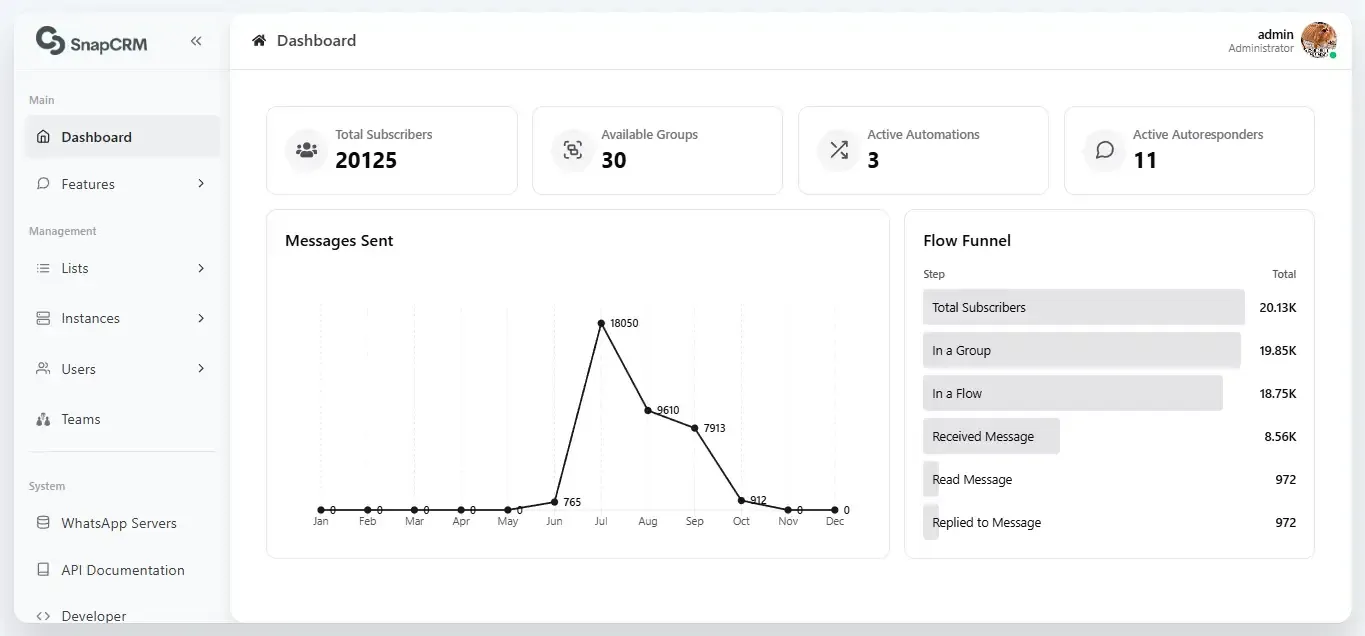Go to WhatsApp Servers menu item
The width and height of the screenshot is (1365, 636).
click(x=122, y=523)
